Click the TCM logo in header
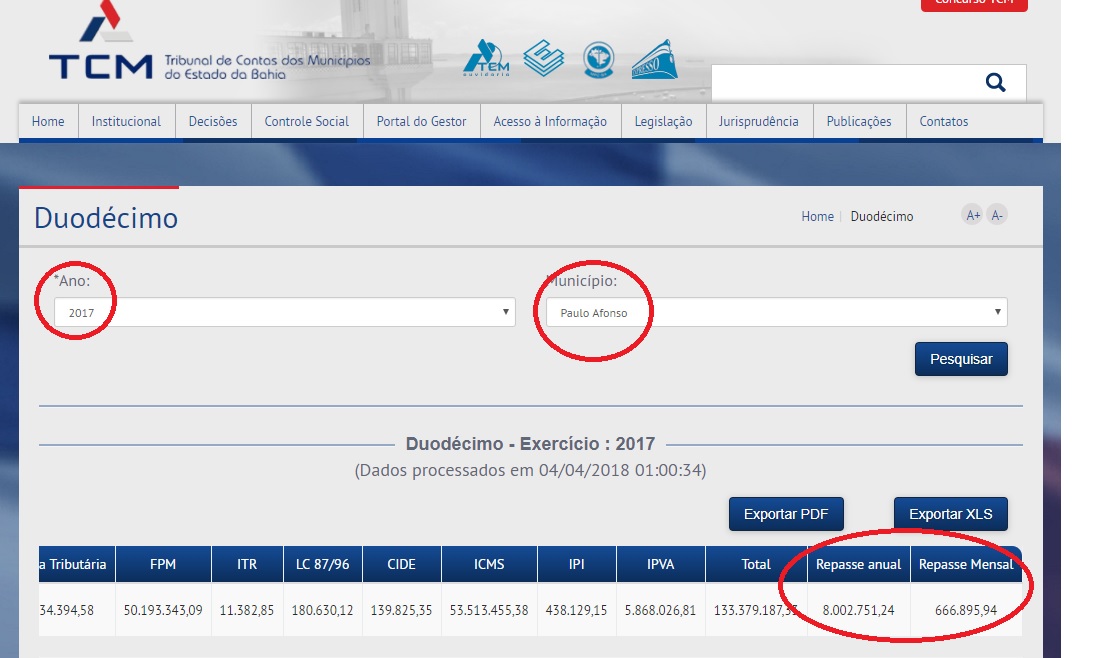Image resolution: width=1113 pixels, height=658 pixels. pyautogui.click(x=100, y=50)
